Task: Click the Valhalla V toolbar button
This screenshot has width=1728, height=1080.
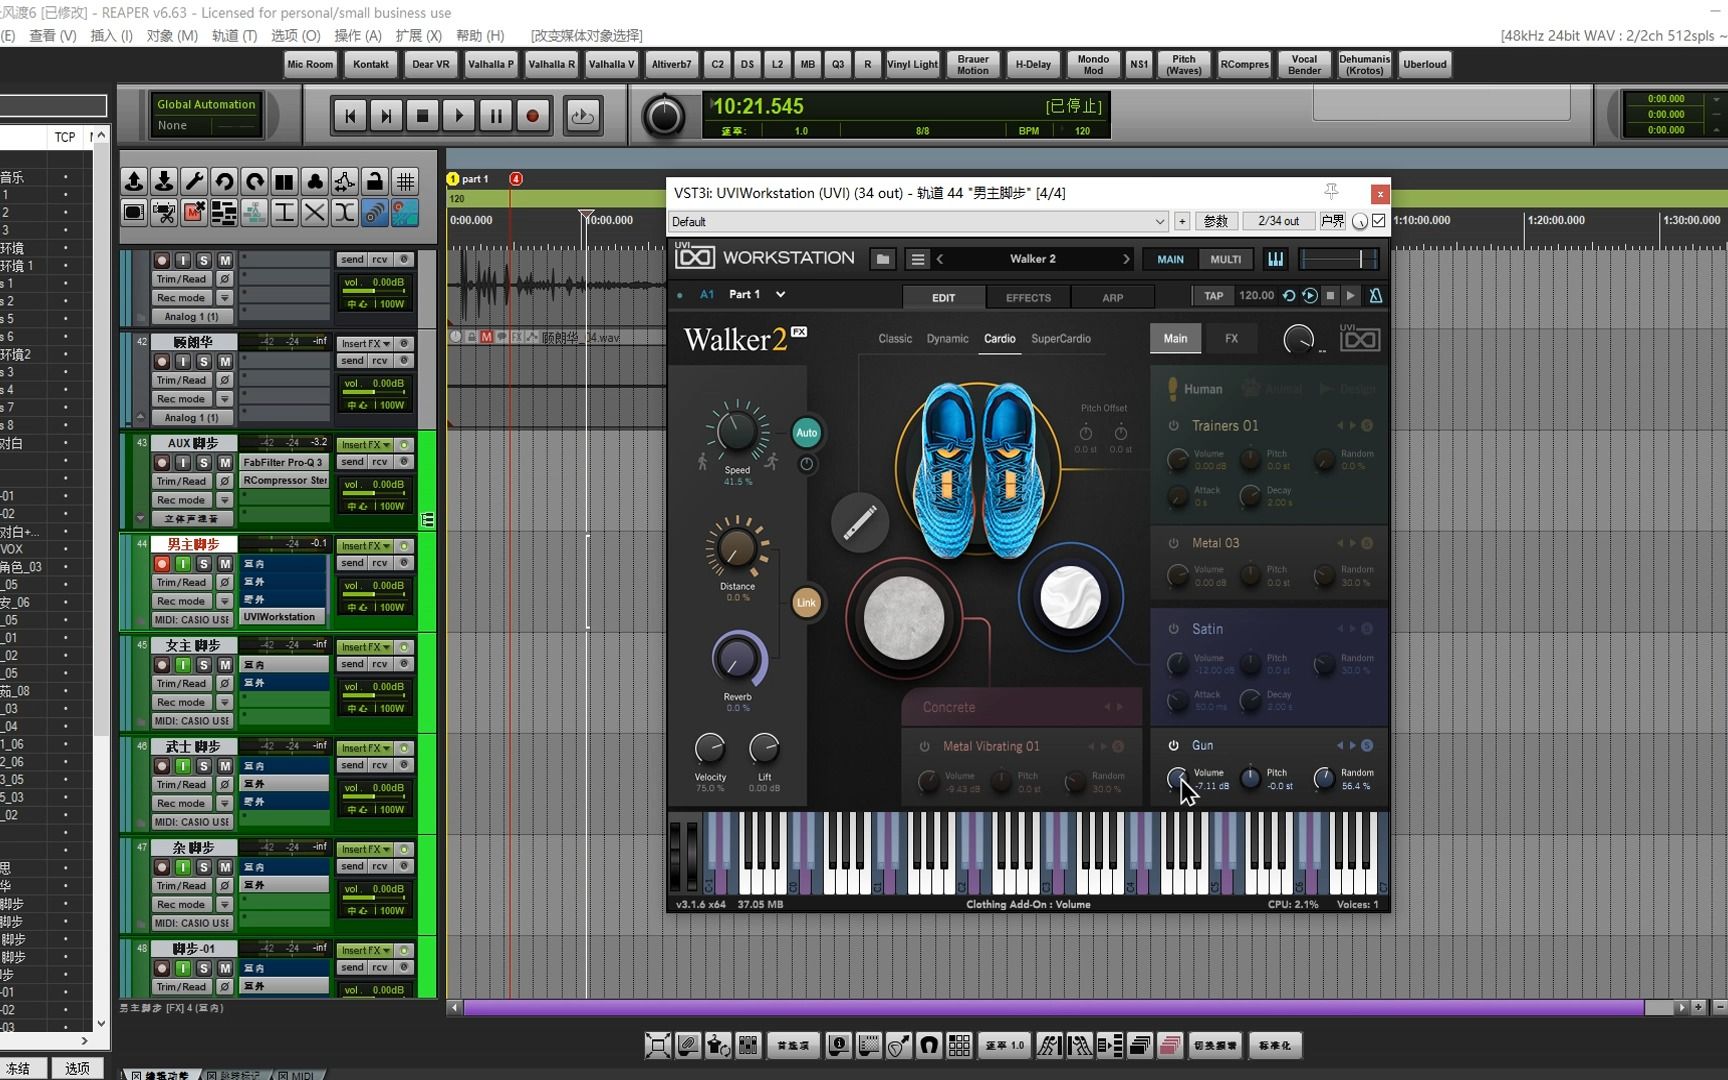Action: click(611, 64)
